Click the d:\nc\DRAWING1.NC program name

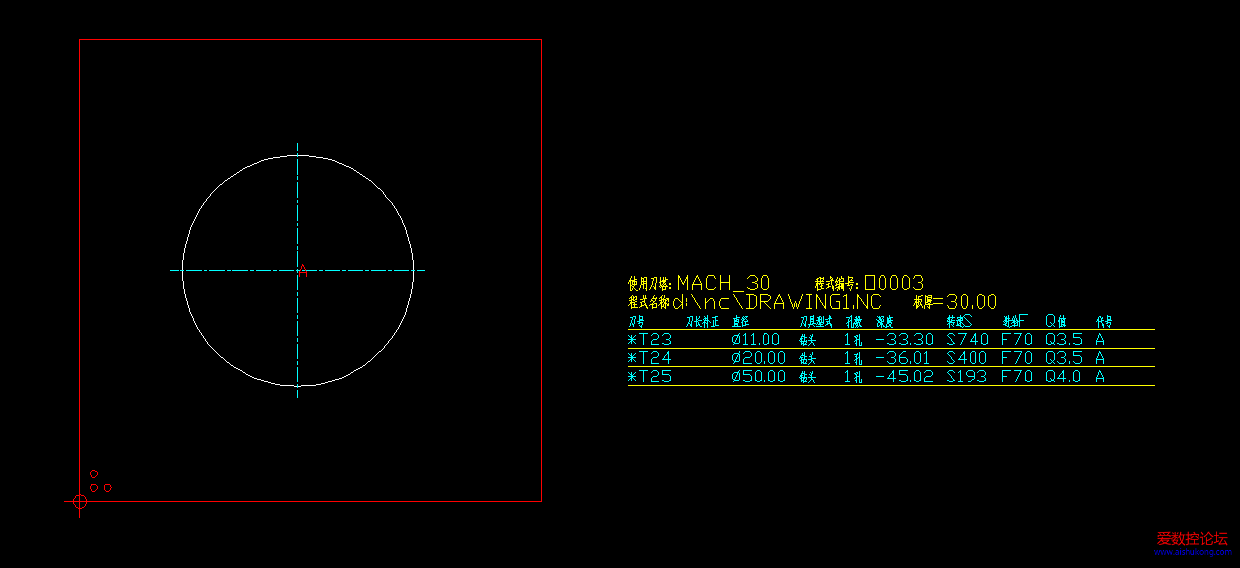[x=777, y=302]
